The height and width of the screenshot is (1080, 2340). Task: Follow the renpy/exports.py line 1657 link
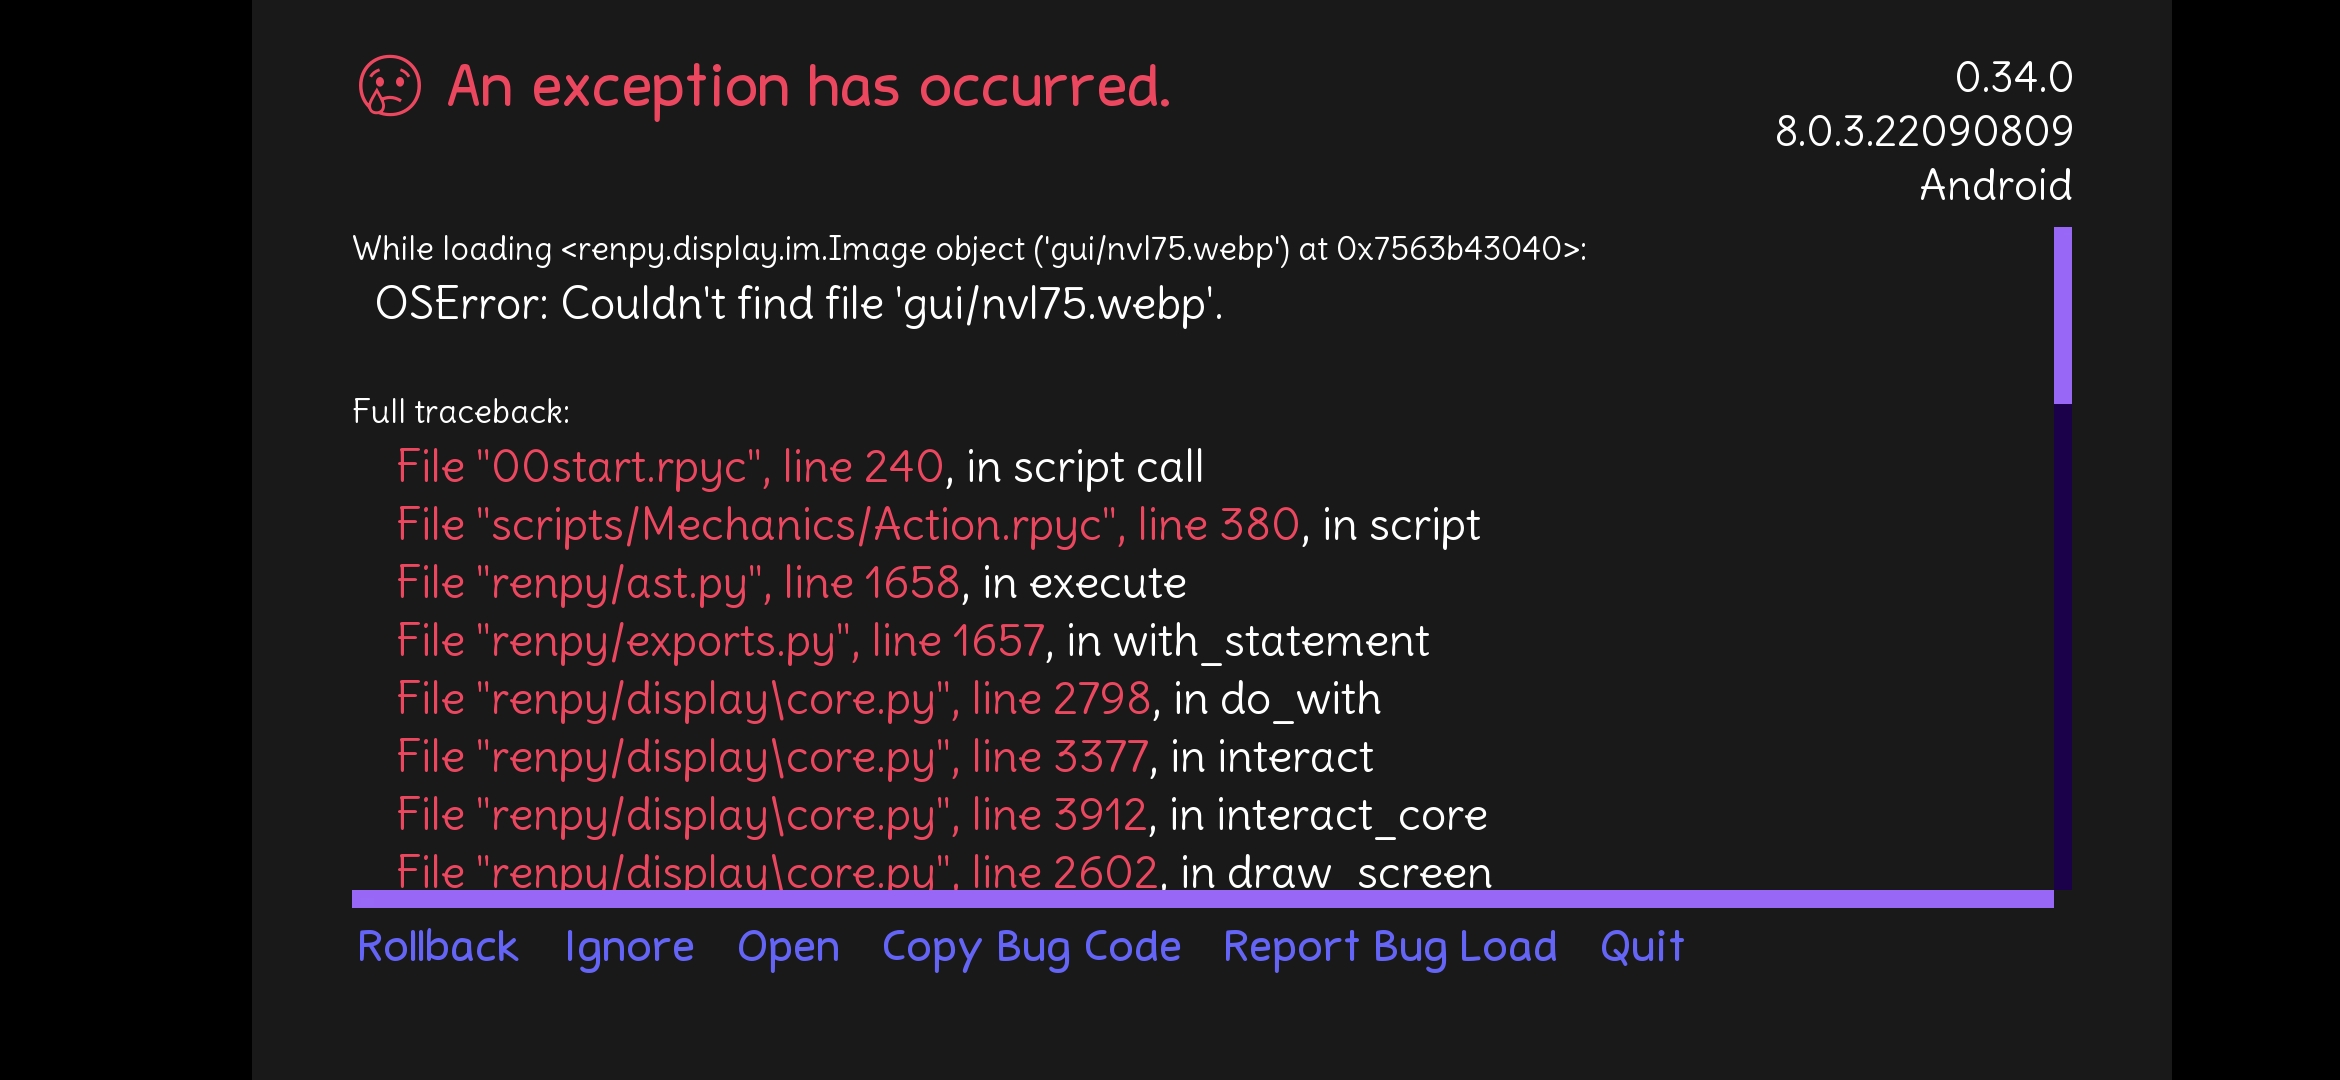[x=720, y=641]
